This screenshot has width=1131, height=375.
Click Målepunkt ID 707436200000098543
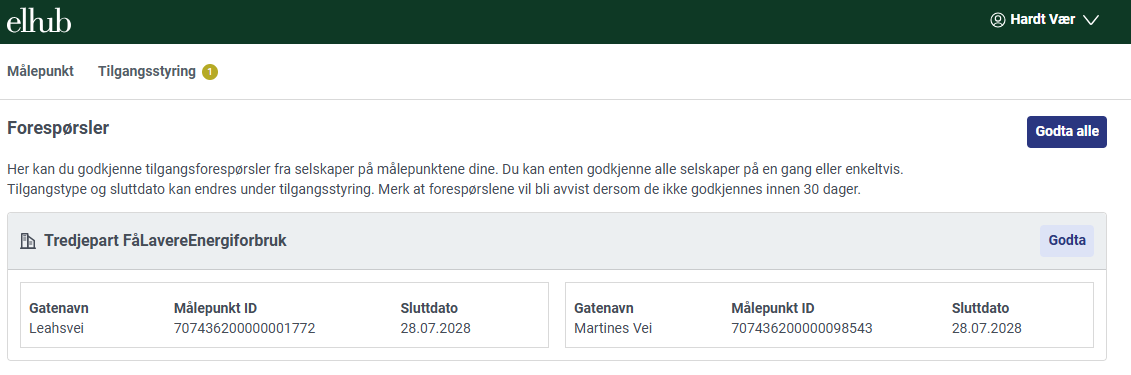[x=802, y=329]
